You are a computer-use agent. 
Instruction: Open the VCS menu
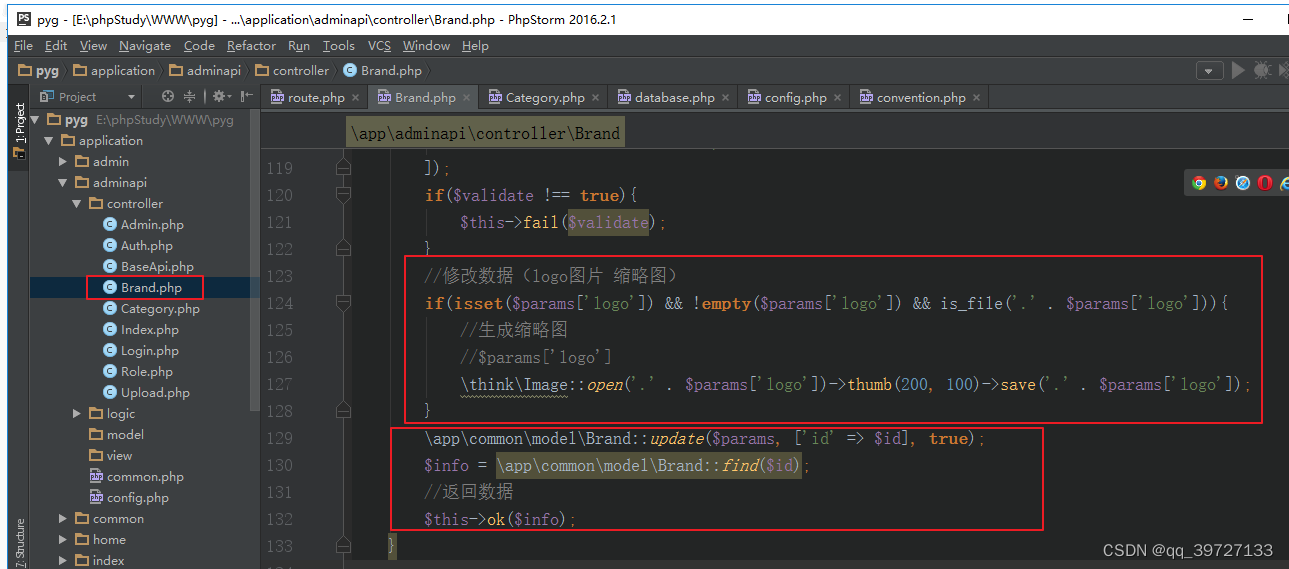[379, 46]
